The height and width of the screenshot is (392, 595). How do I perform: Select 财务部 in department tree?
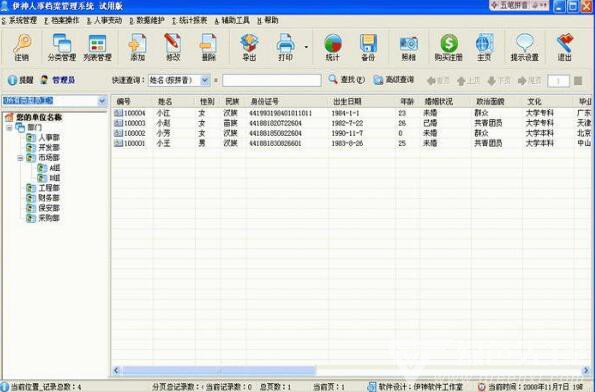pos(49,198)
